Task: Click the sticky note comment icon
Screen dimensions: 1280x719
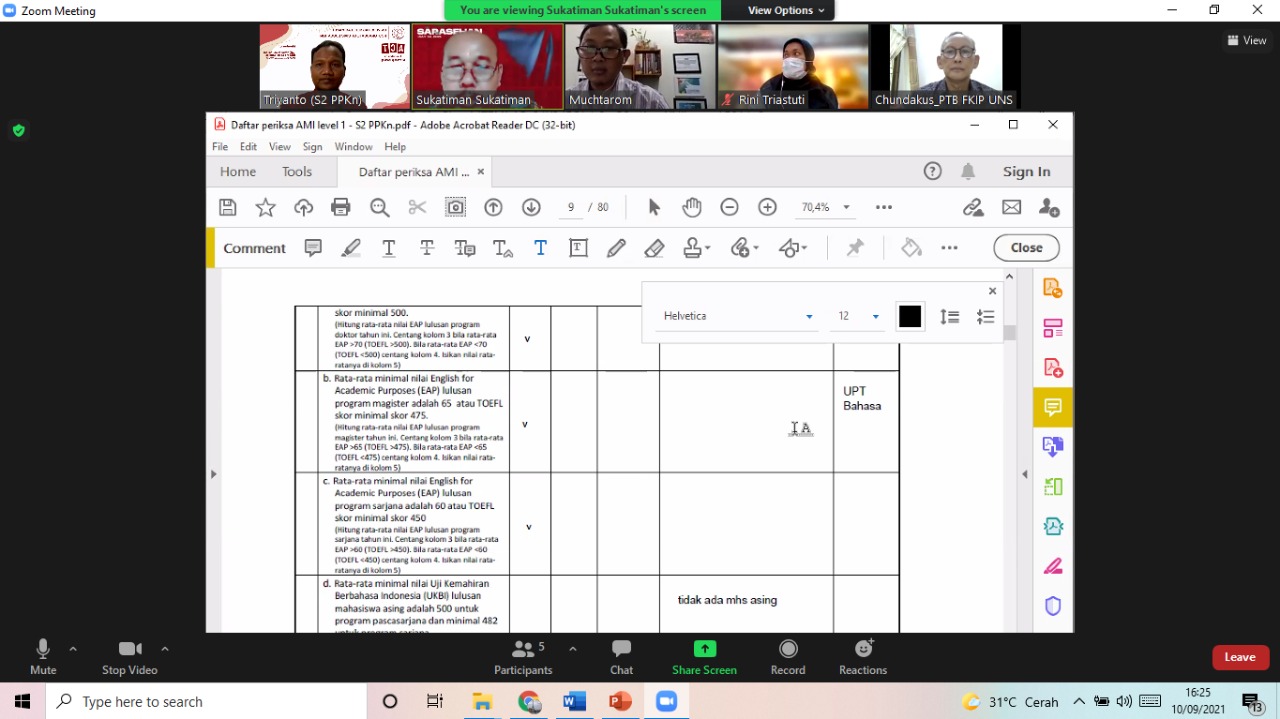Action: coord(313,248)
